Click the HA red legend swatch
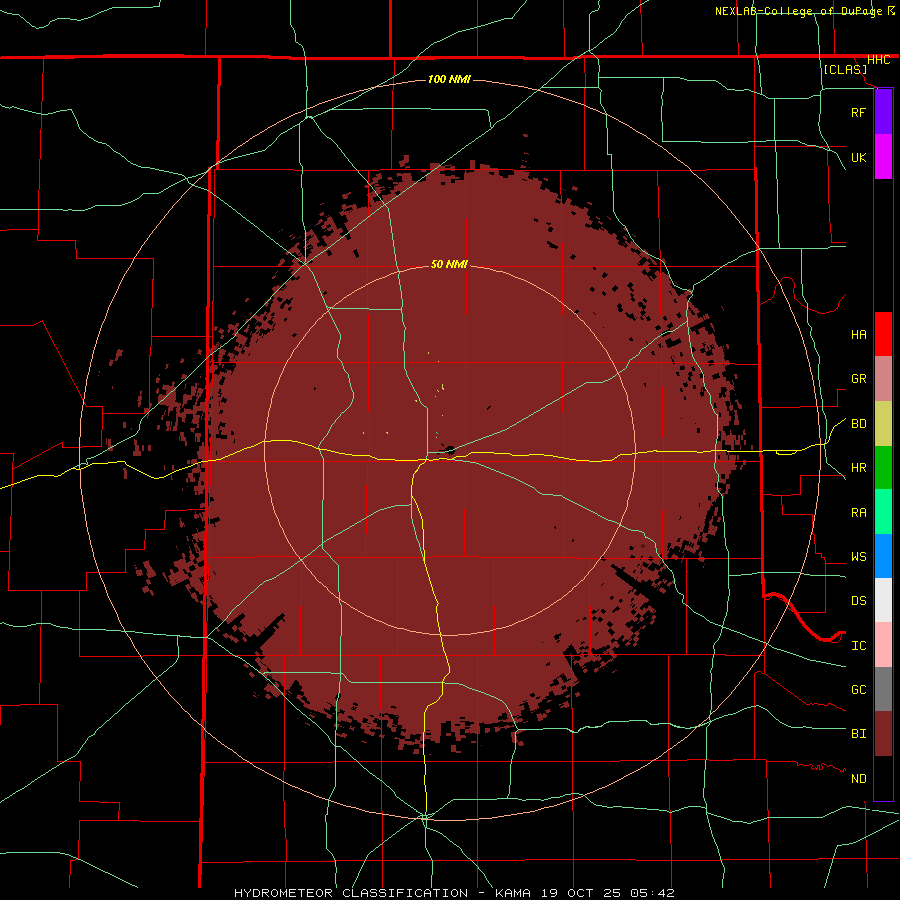This screenshot has height=900, width=900. [x=883, y=334]
